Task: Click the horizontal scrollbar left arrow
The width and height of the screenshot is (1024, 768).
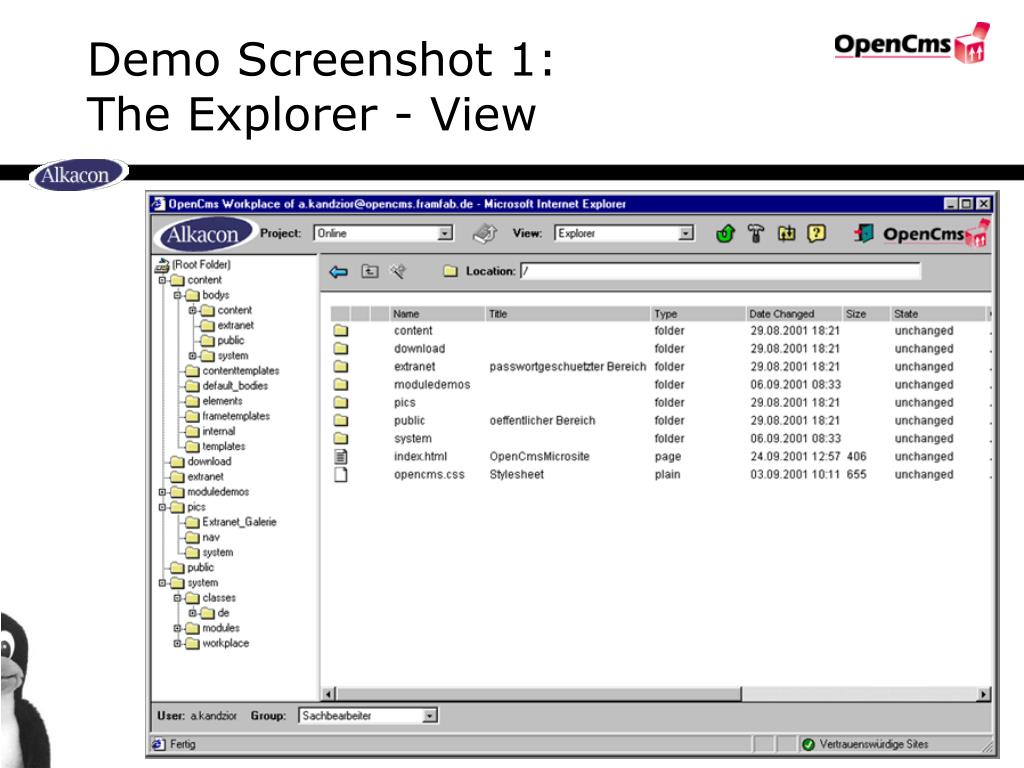Action: click(328, 694)
